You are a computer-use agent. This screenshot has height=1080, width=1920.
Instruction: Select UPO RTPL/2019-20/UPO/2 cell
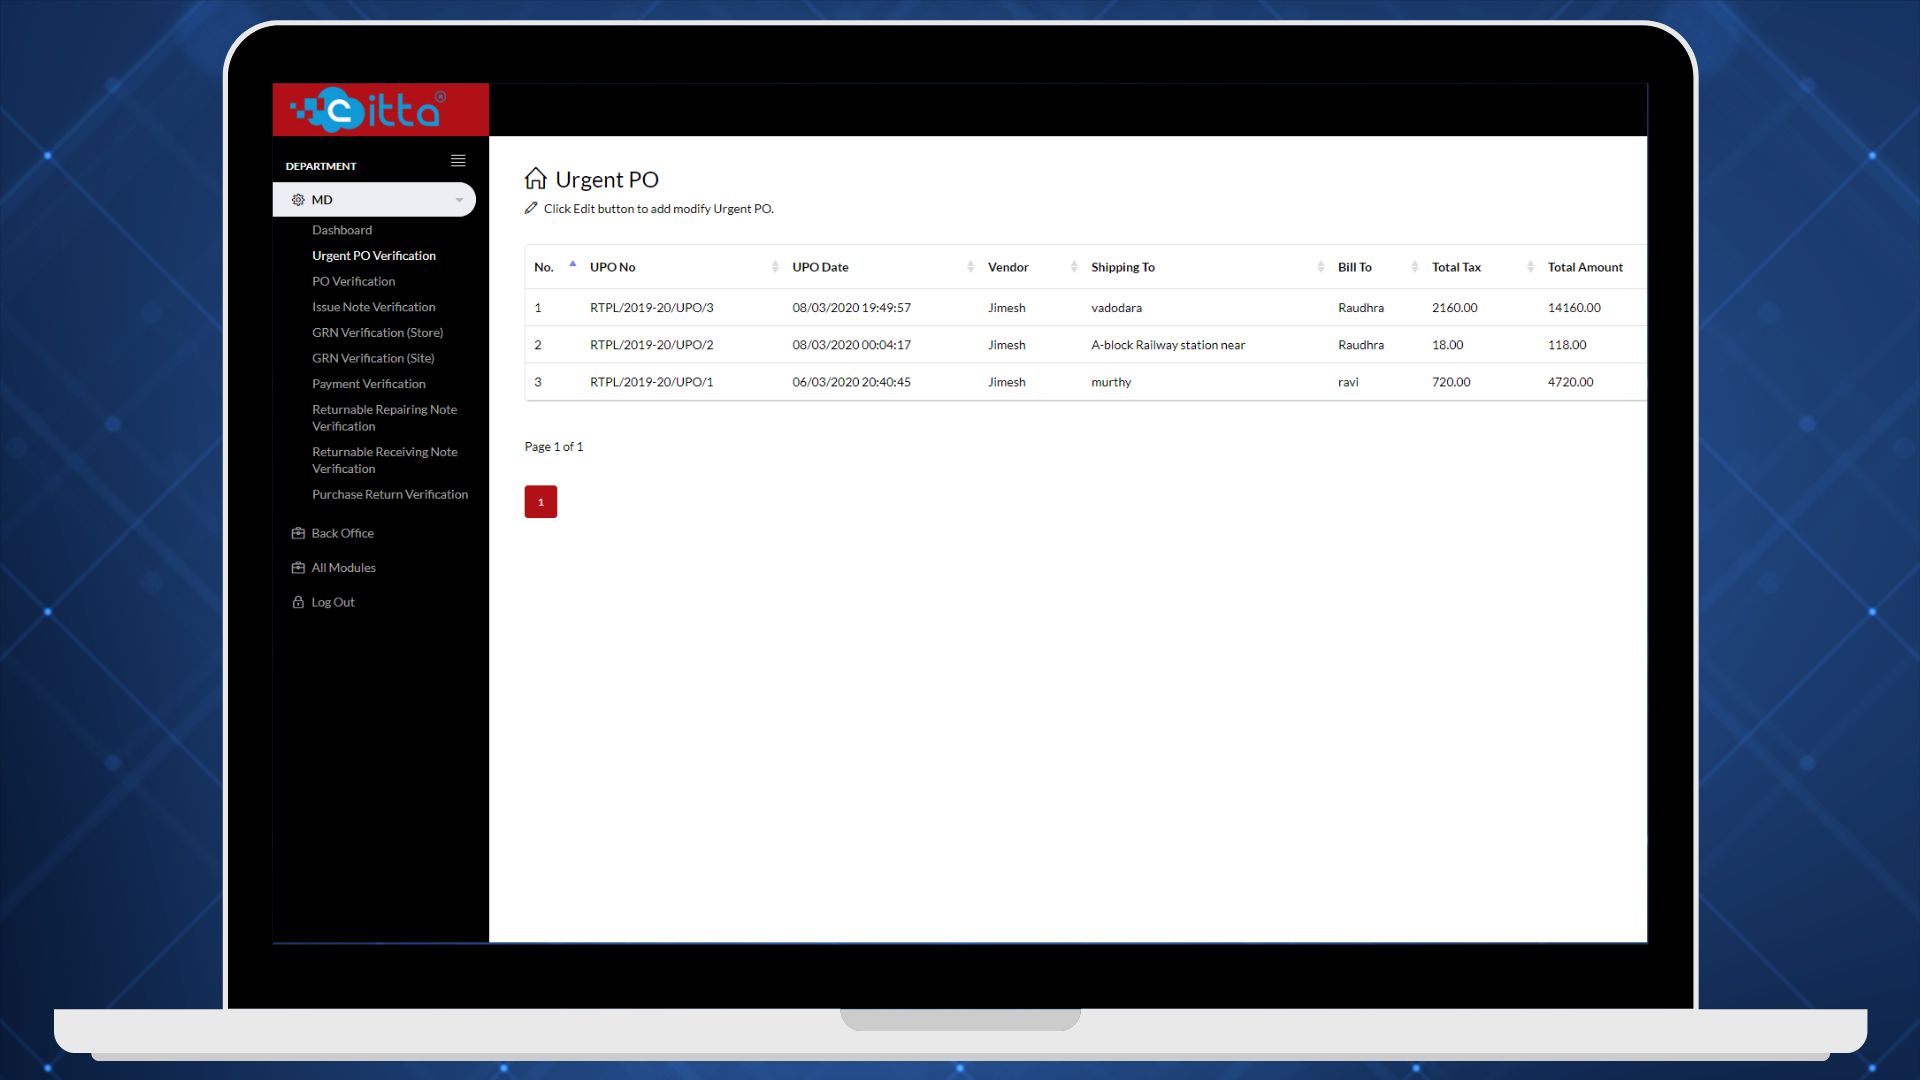652,345
